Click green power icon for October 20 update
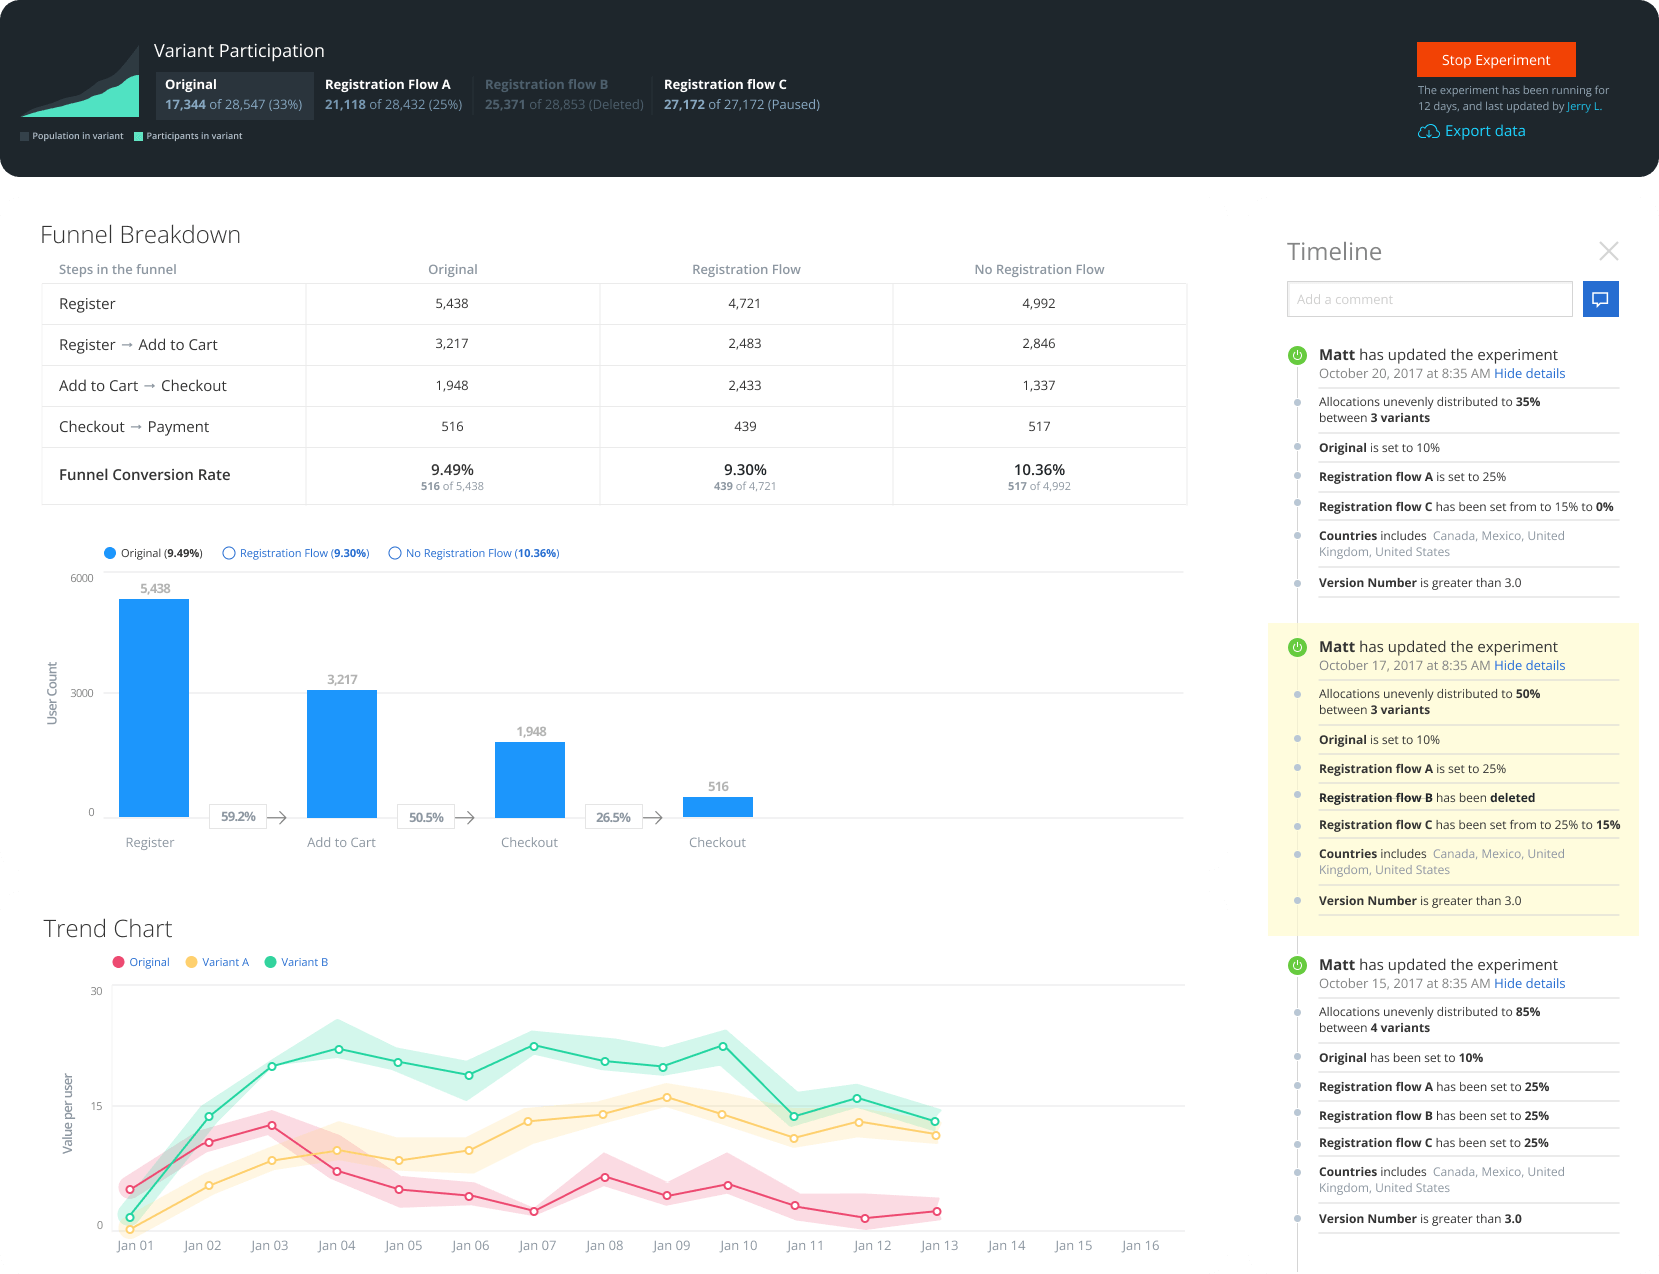Viewport: 1659px width, 1274px height. [1297, 355]
